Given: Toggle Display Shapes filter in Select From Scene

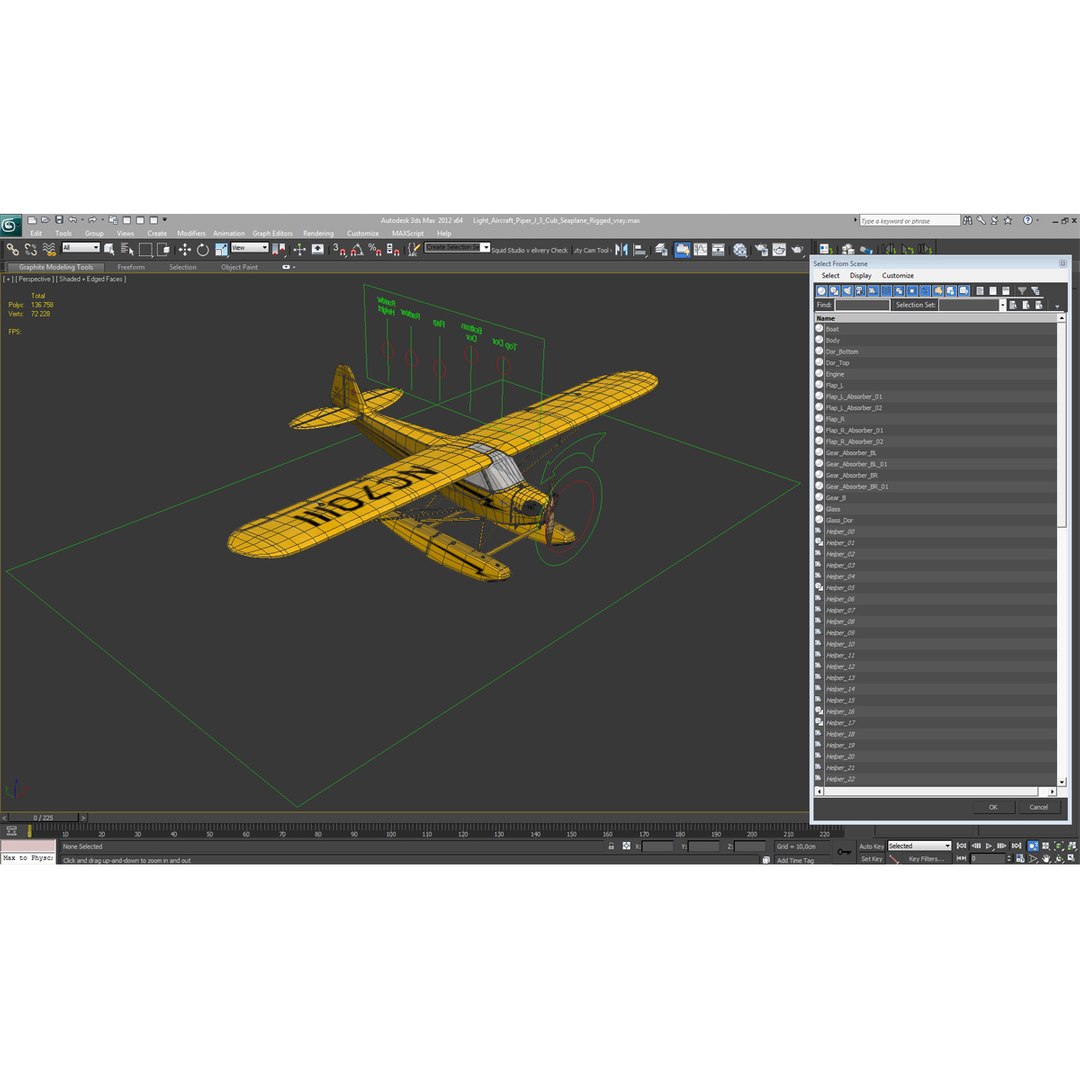Looking at the screenshot, I should [x=834, y=291].
